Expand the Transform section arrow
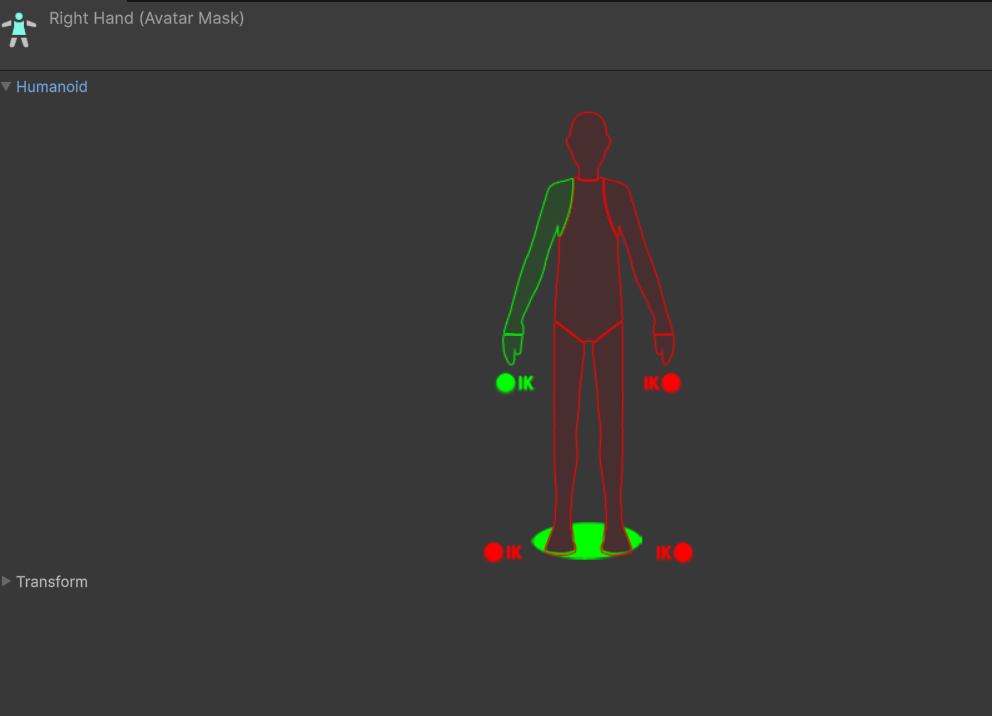 pos(7,581)
